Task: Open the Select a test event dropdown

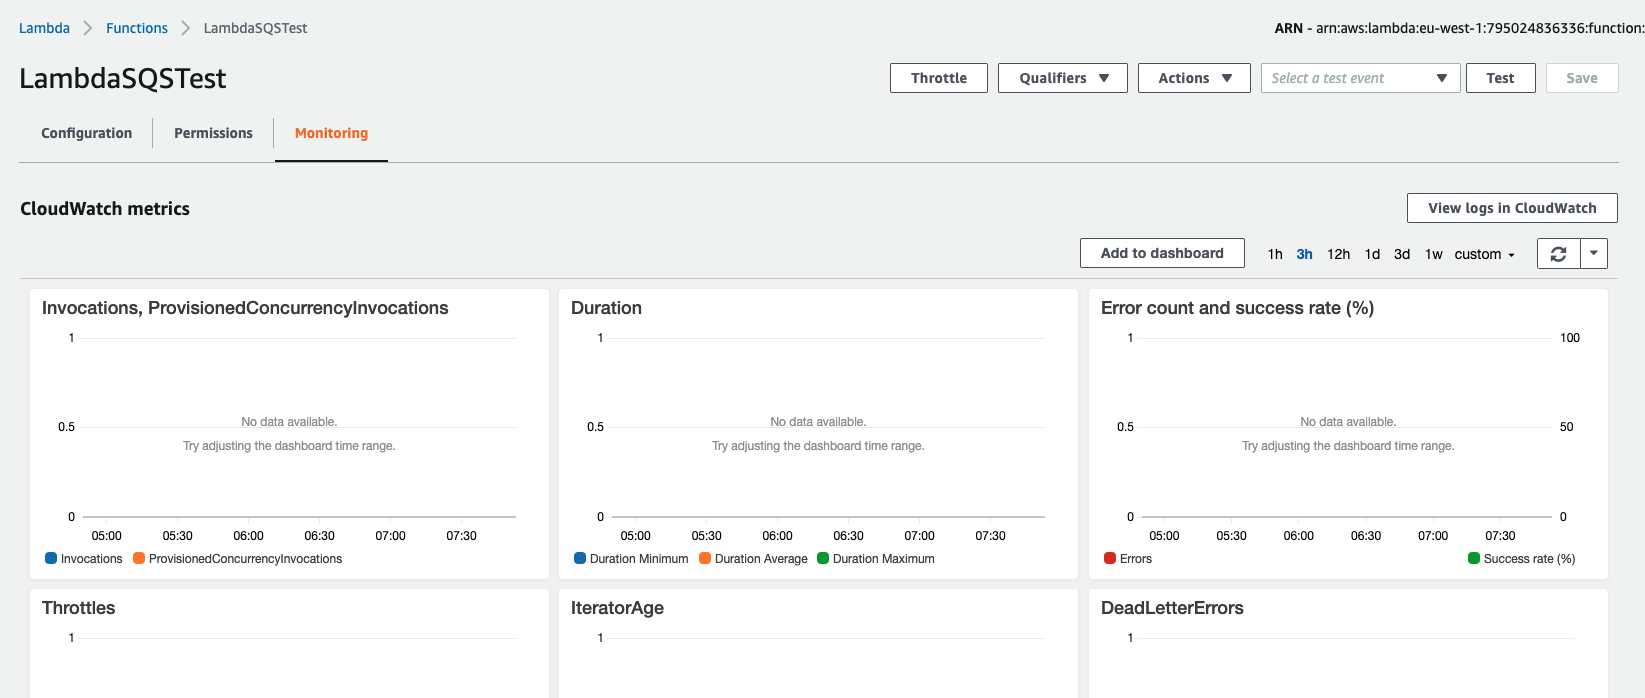Action: (x=1360, y=78)
